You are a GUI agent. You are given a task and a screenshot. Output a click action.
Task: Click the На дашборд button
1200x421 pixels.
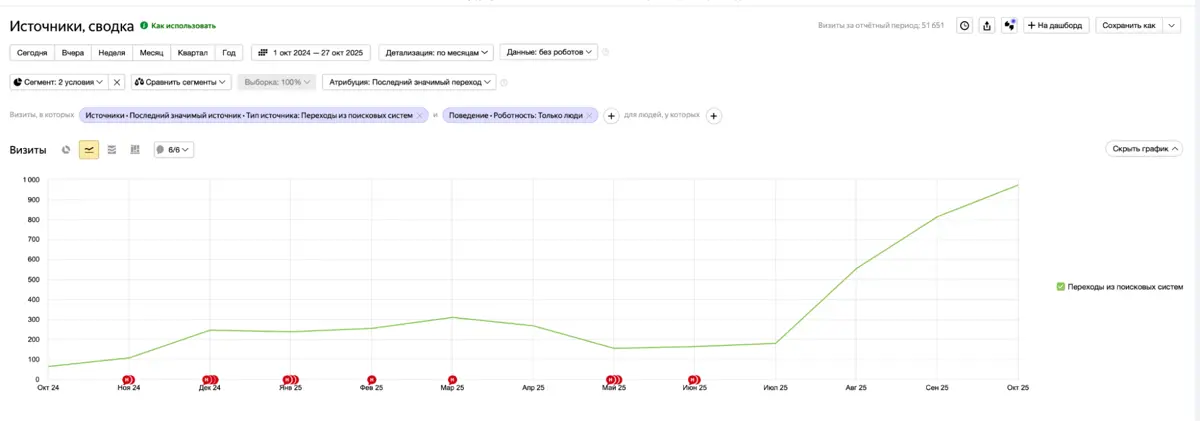pyautogui.click(x=1056, y=26)
